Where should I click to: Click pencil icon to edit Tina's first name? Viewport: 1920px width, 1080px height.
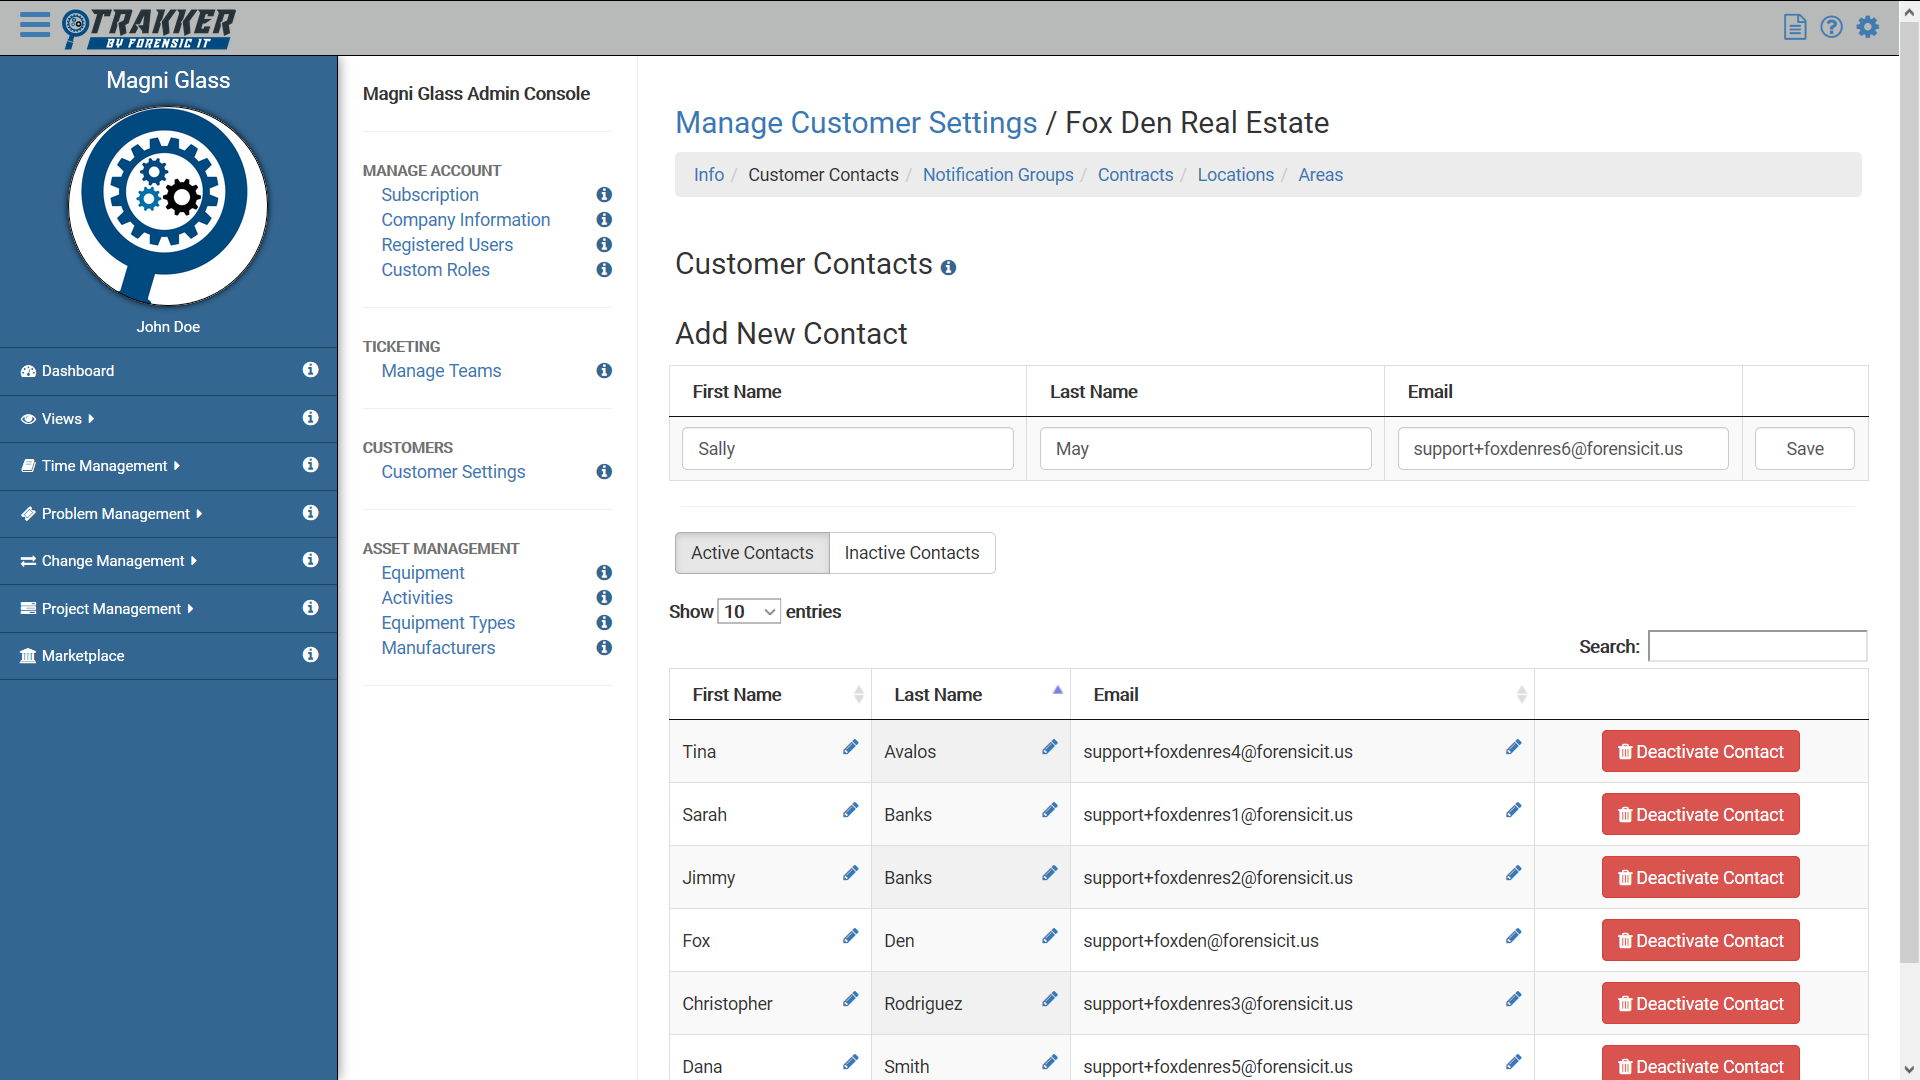(850, 748)
